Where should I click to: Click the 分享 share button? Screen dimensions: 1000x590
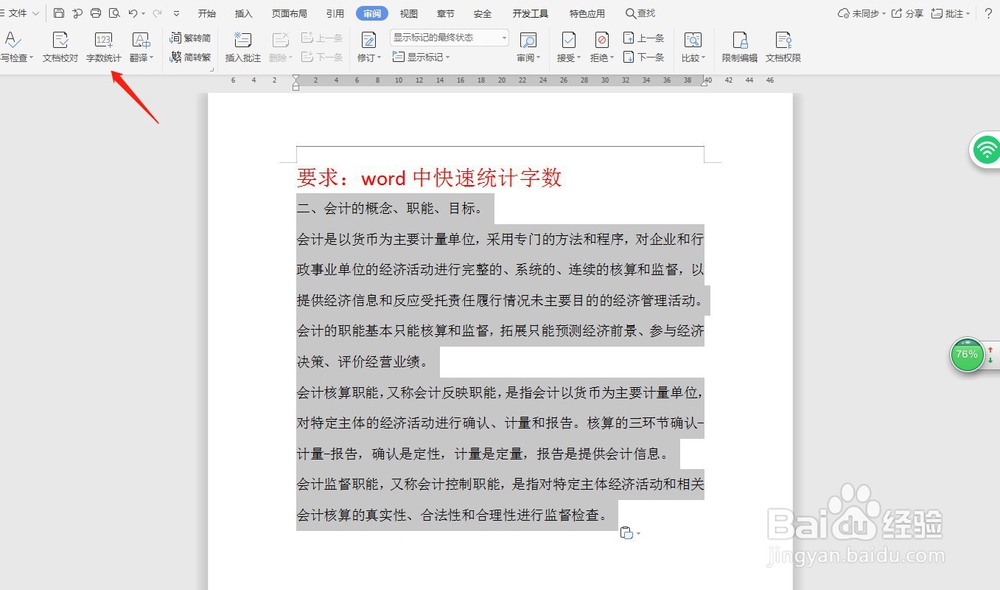tap(908, 13)
